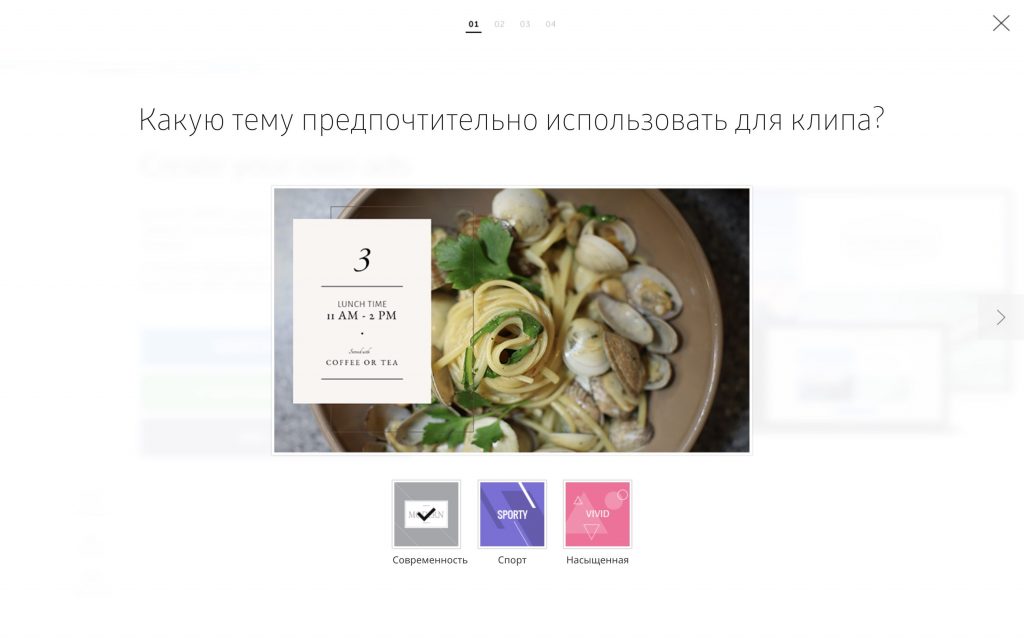This screenshot has width=1024, height=639.
Task: Jump to step 03
Action: coord(525,24)
